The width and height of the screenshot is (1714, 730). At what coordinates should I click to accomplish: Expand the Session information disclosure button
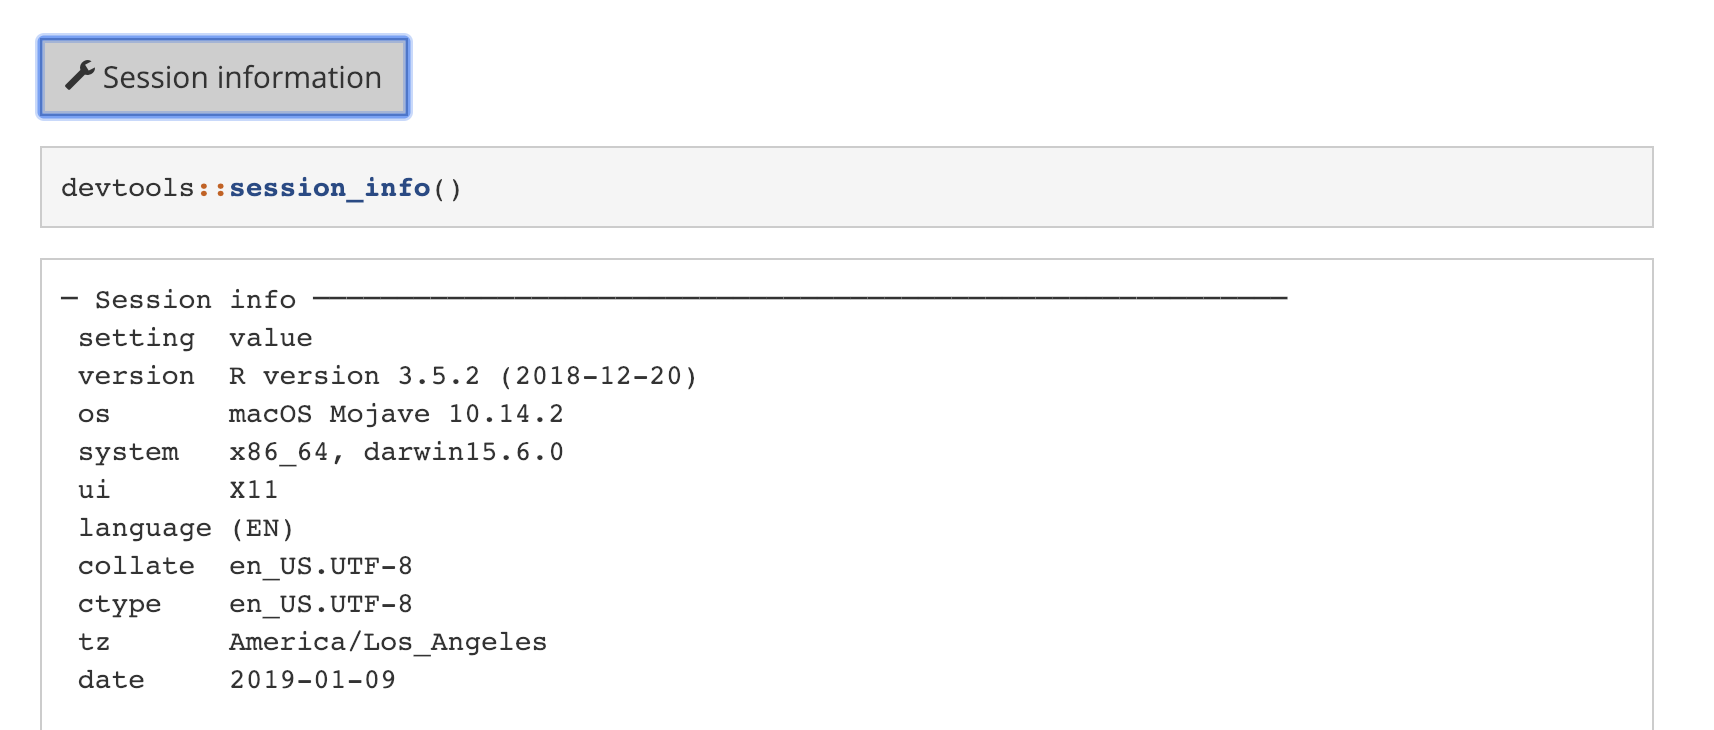[x=222, y=76]
